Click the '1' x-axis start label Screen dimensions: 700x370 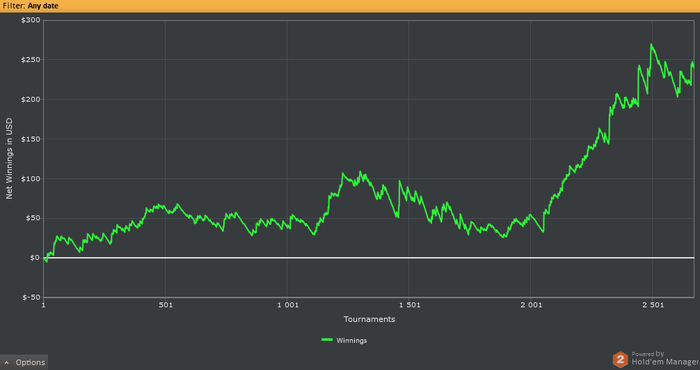[44, 305]
